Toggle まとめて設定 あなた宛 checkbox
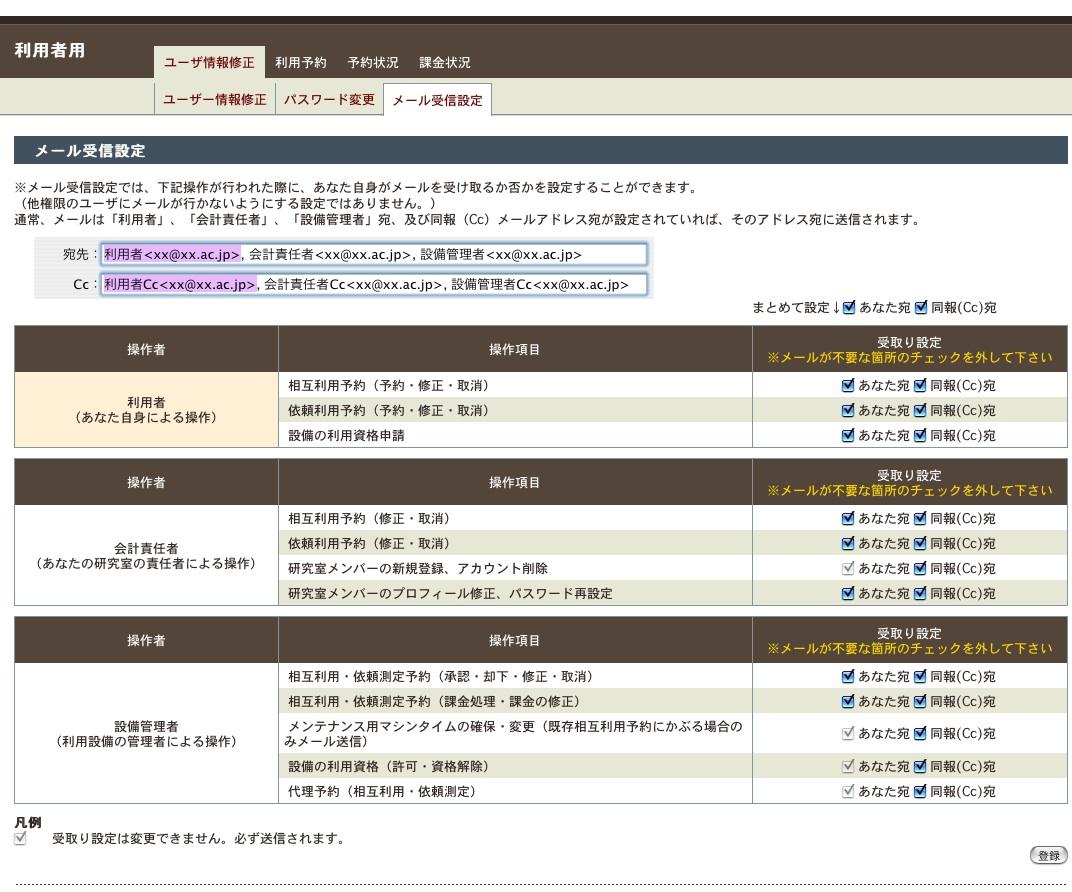The width and height of the screenshot is (1072, 892). 850,308
